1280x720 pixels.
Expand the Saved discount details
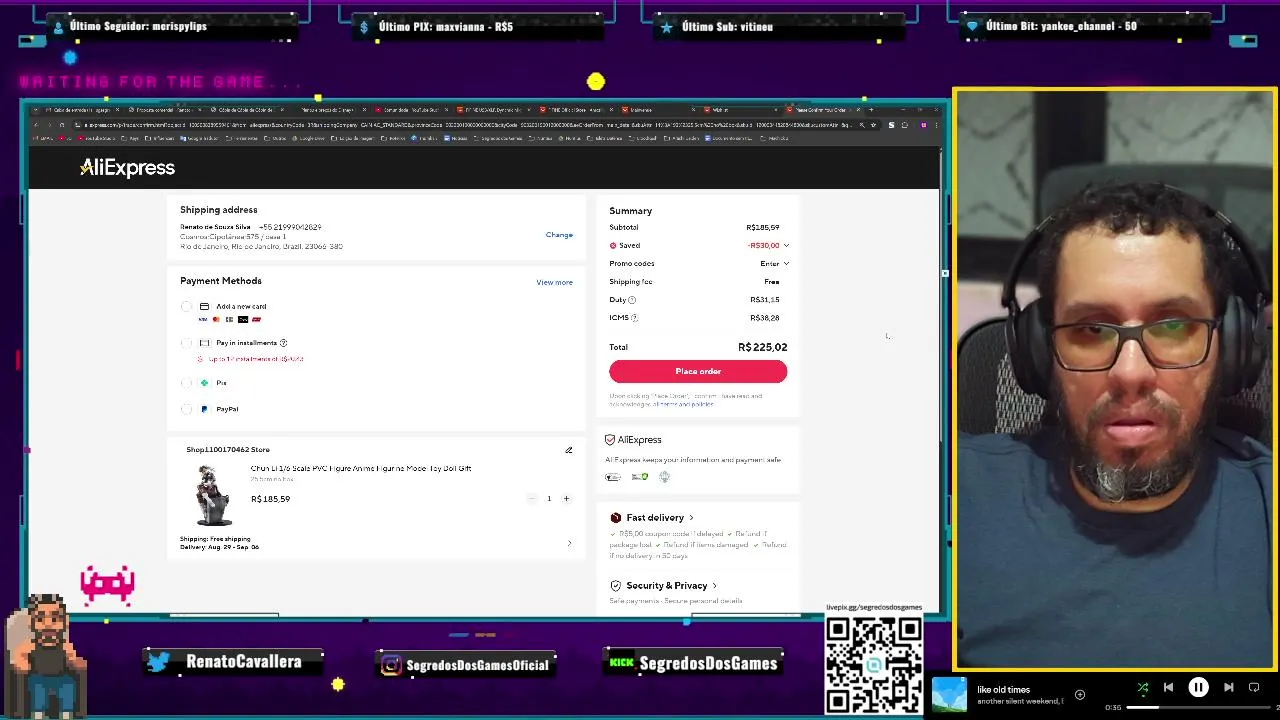tap(786, 245)
